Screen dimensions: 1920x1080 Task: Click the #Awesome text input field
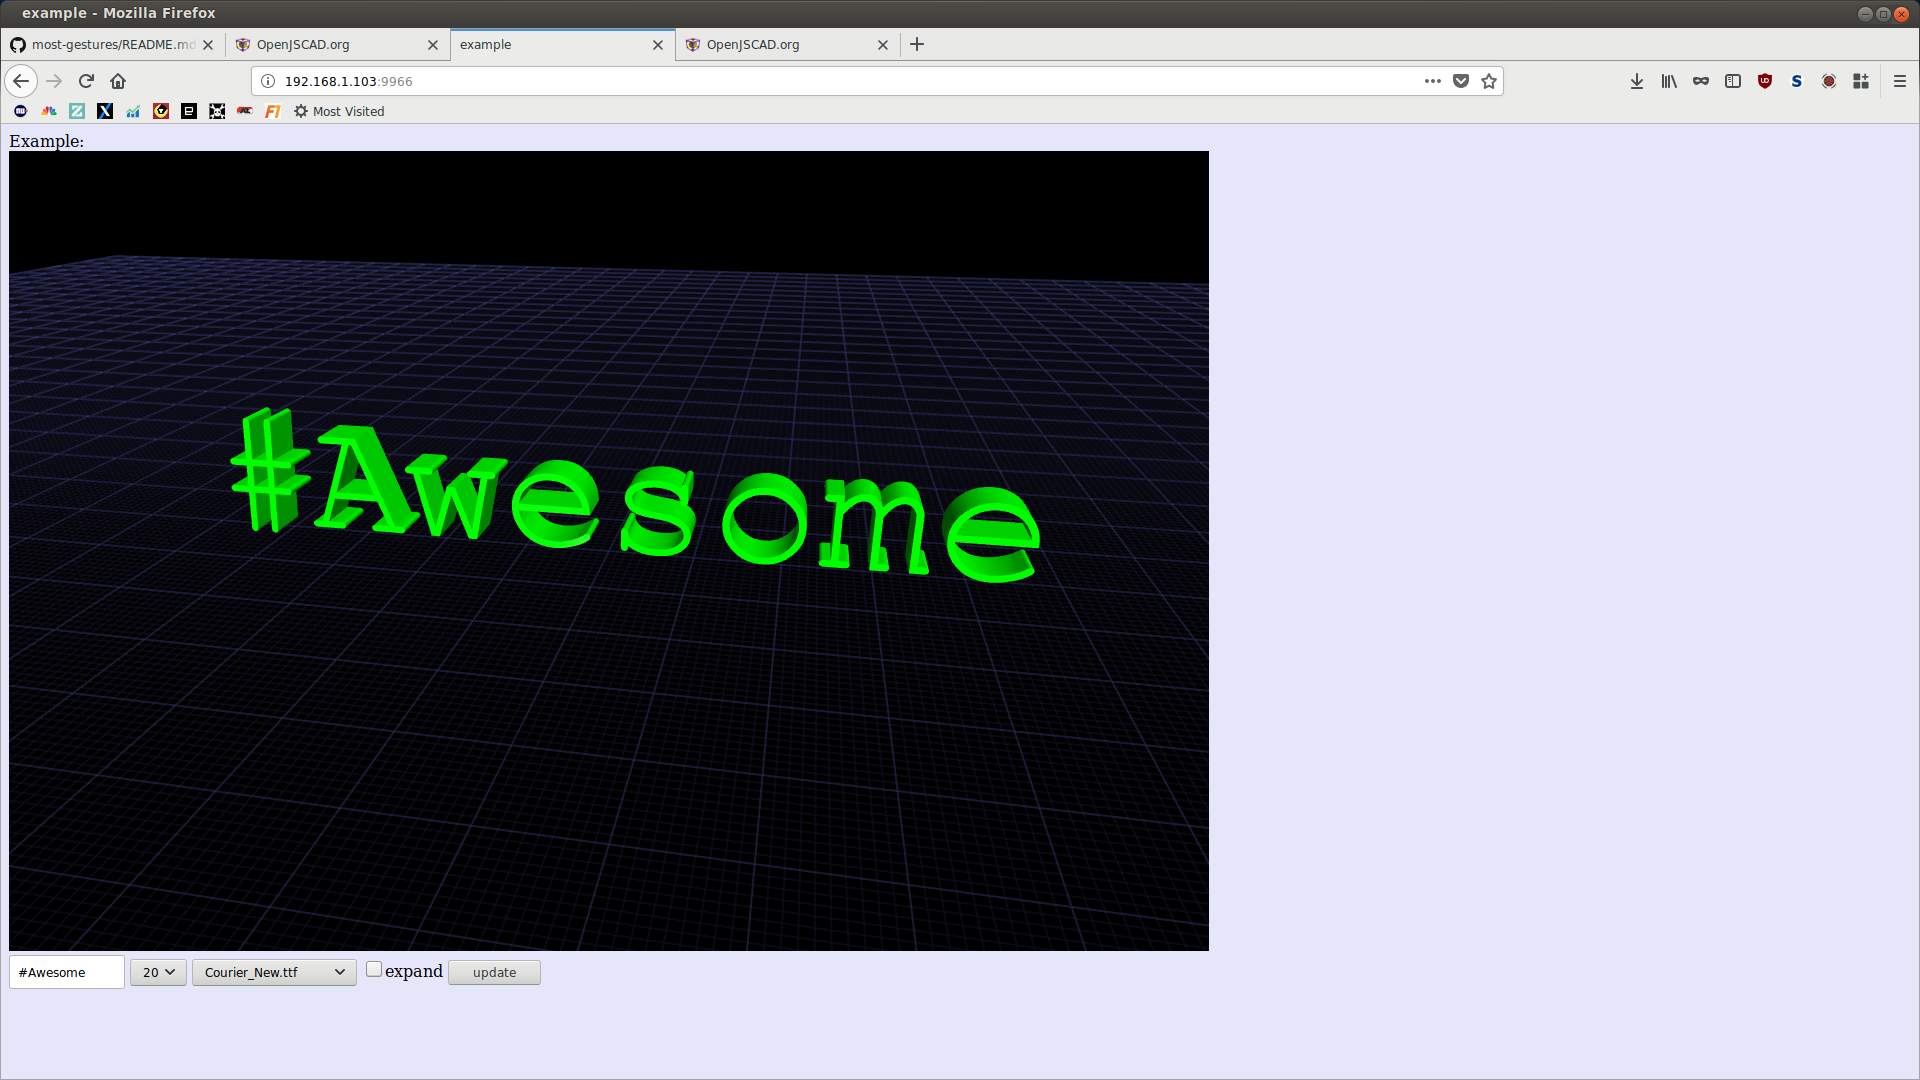tap(67, 972)
